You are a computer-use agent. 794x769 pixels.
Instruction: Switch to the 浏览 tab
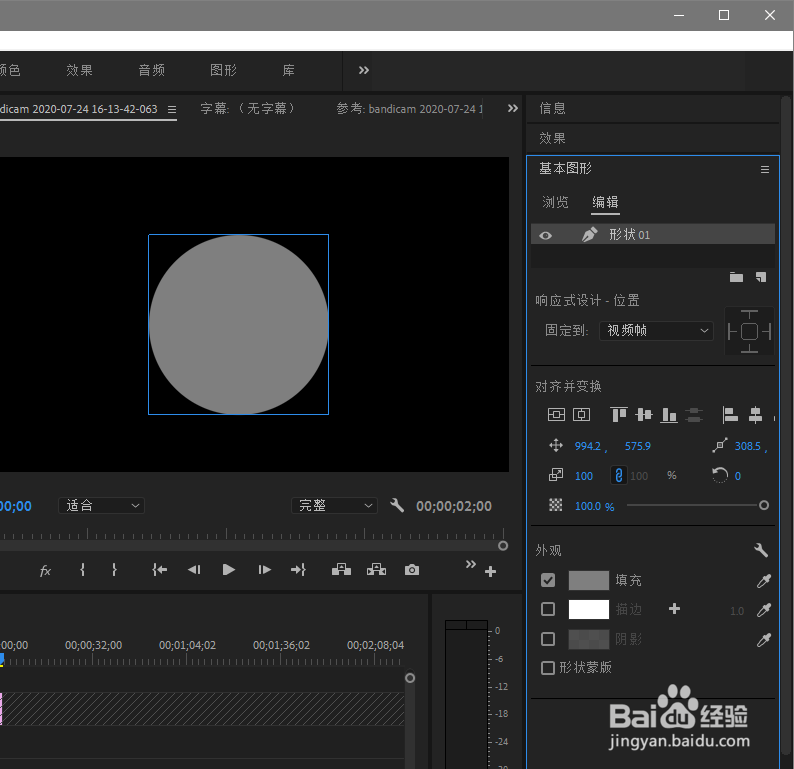[555, 203]
